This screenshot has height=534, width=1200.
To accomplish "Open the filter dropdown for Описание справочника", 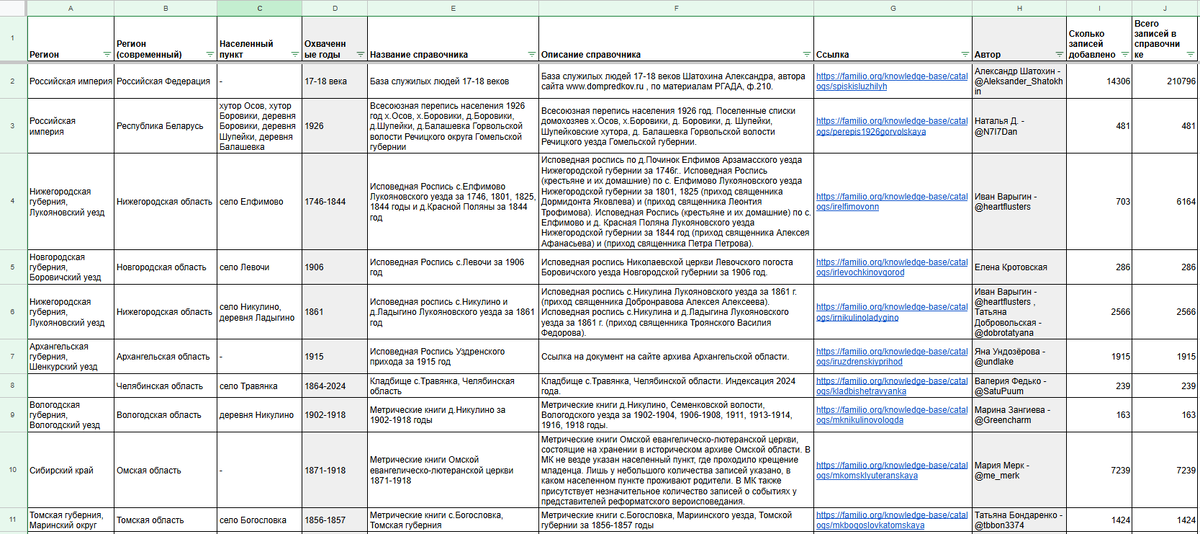I will [x=805, y=54].
